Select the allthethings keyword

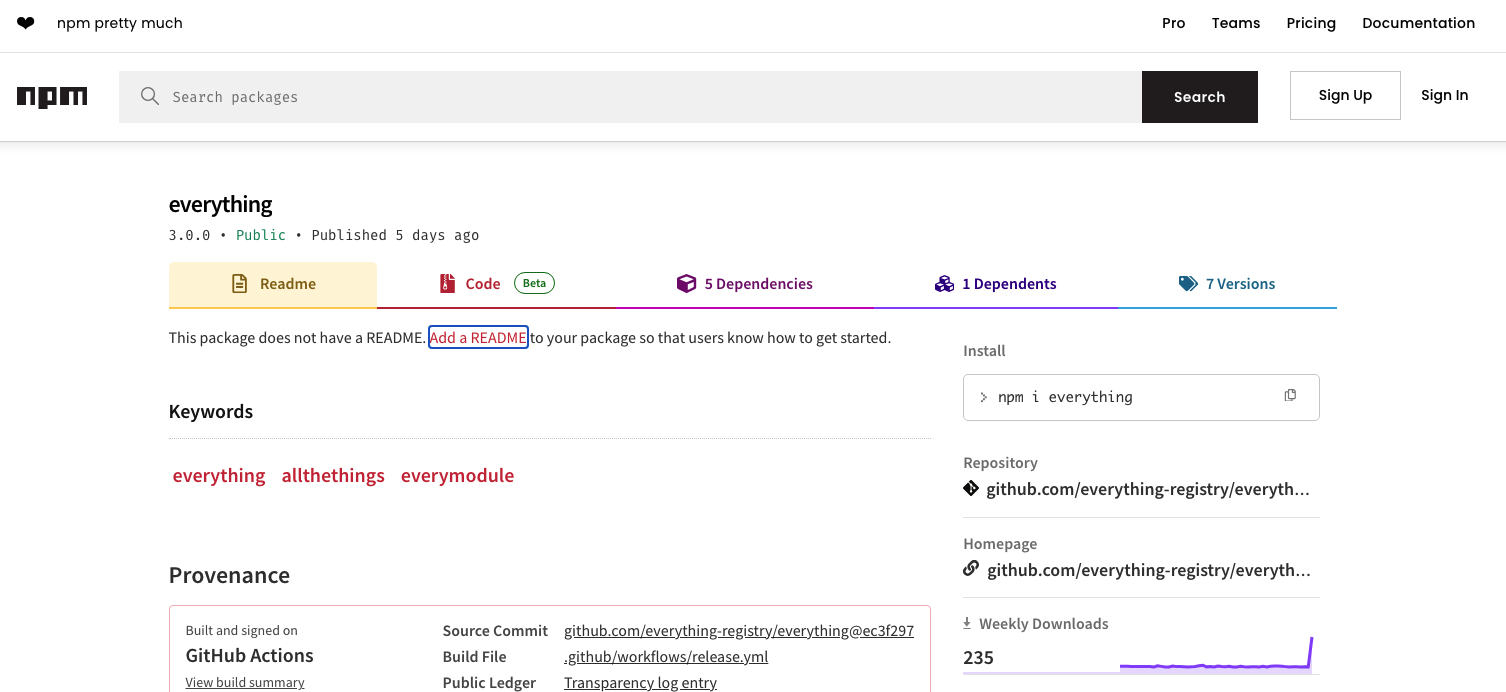[x=333, y=476]
